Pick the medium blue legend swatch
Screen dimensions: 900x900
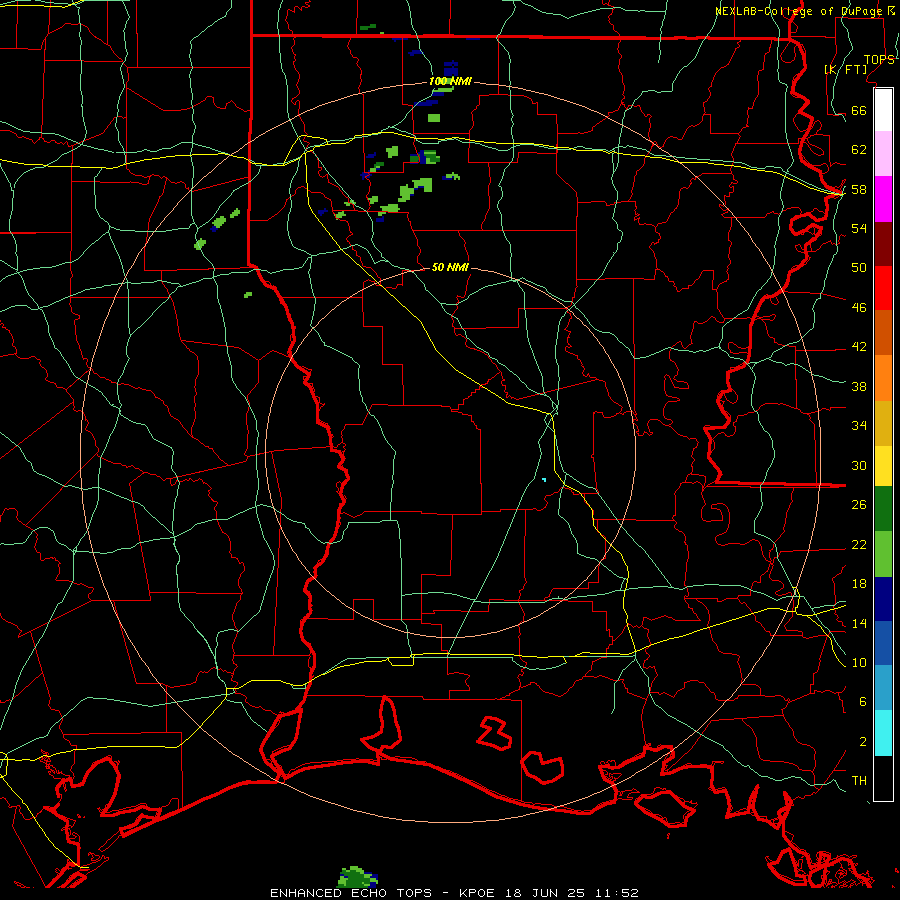tap(883, 643)
